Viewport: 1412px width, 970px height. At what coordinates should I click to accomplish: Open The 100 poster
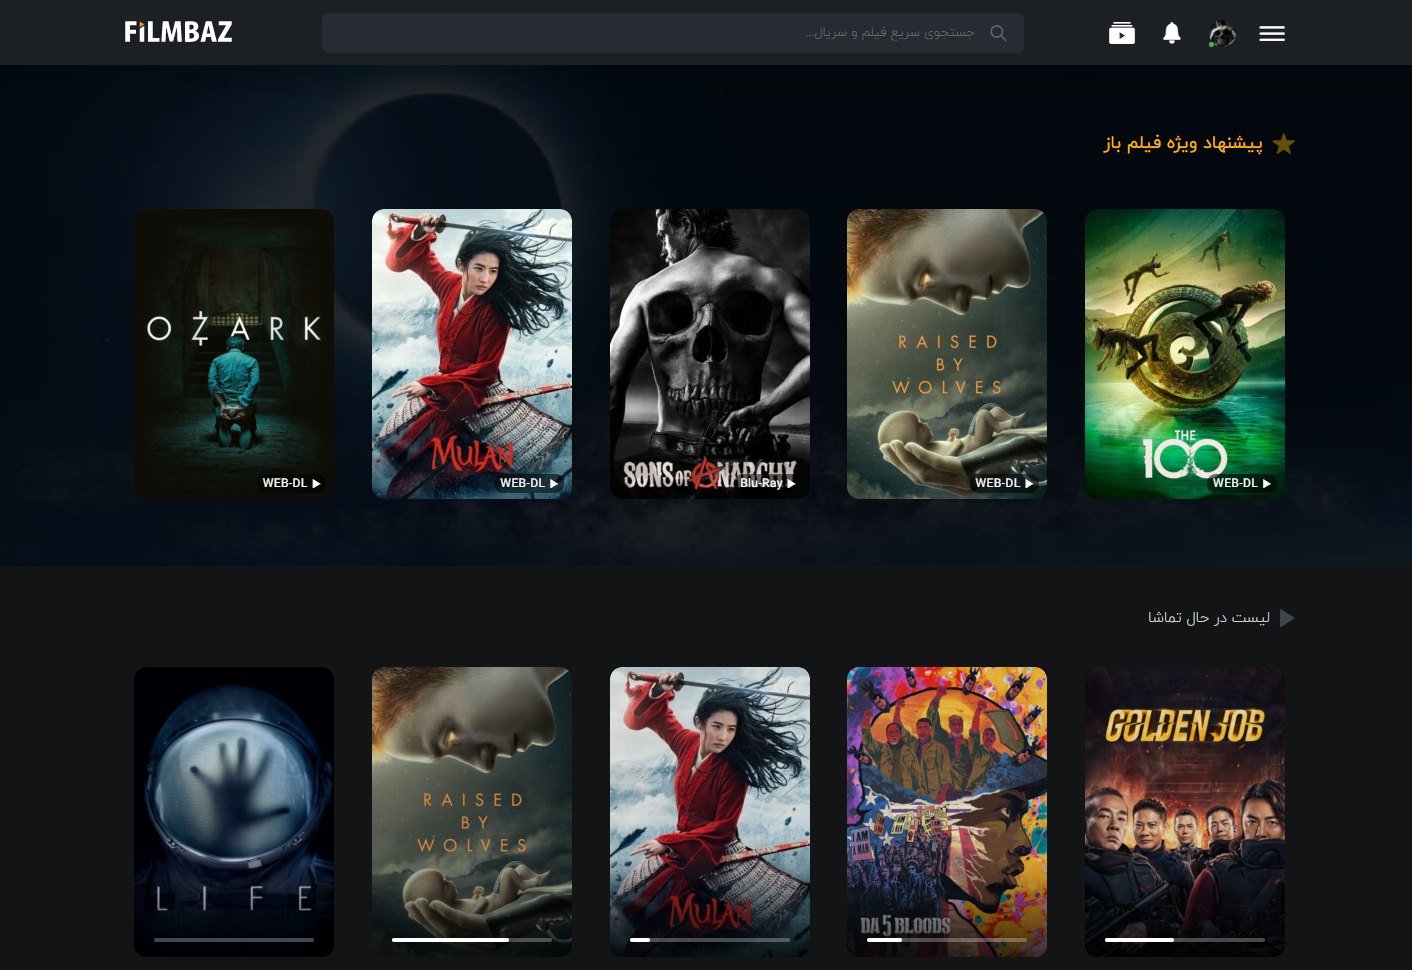[x=1185, y=354]
